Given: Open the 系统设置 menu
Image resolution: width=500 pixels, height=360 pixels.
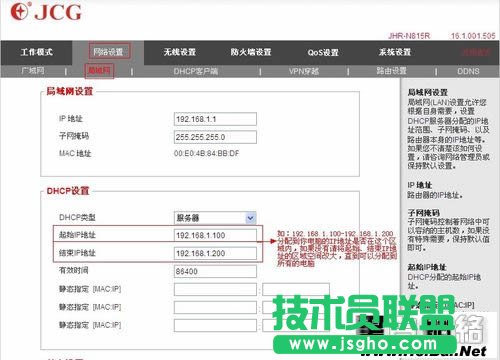Looking at the screenshot, I should (x=395, y=52).
